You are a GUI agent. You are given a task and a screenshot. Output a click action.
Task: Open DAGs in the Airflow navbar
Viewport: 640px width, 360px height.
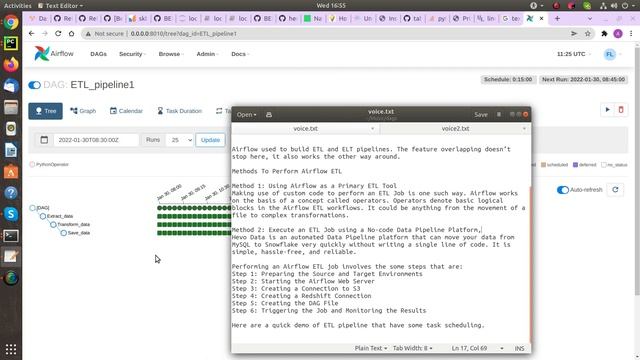[98, 54]
